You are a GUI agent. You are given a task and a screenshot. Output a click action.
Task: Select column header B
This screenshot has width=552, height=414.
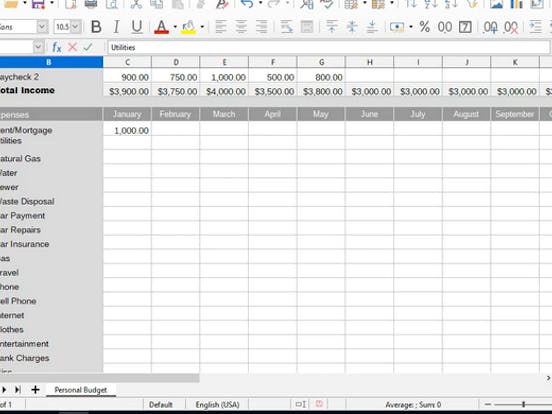(49, 62)
